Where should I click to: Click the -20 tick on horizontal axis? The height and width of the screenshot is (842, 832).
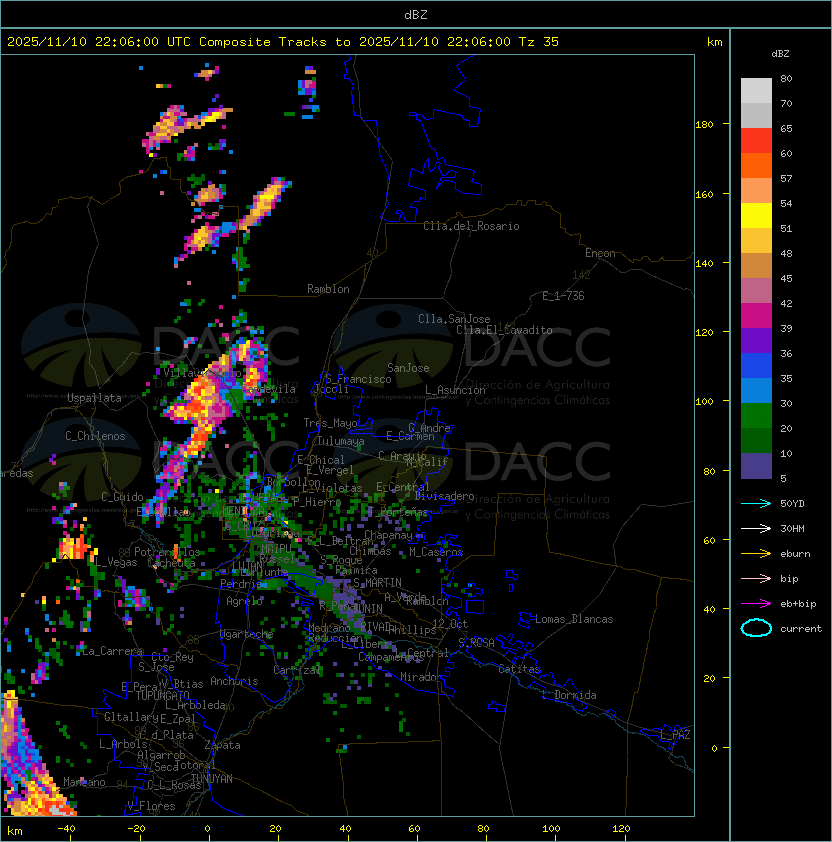(x=136, y=829)
